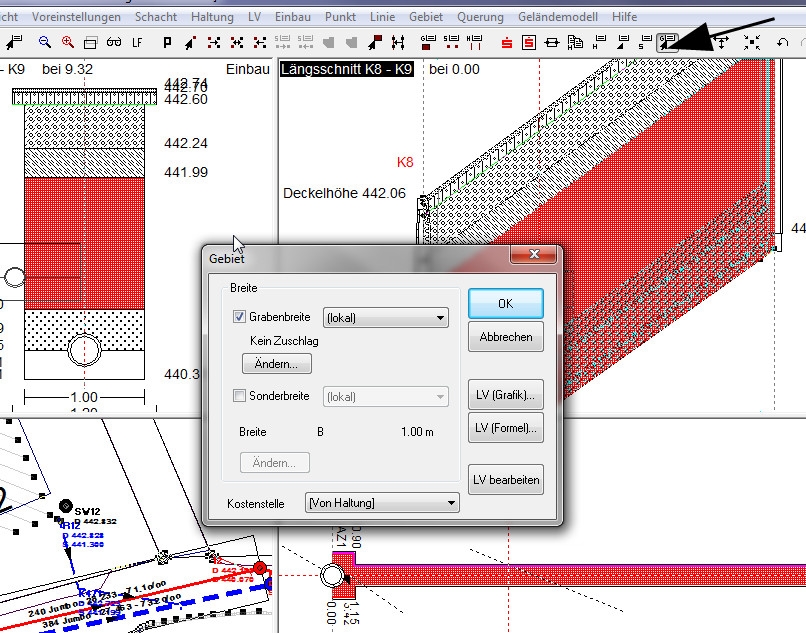Click the zoom out magnifier icon
Screen dimensions: 806x633
coord(45,42)
